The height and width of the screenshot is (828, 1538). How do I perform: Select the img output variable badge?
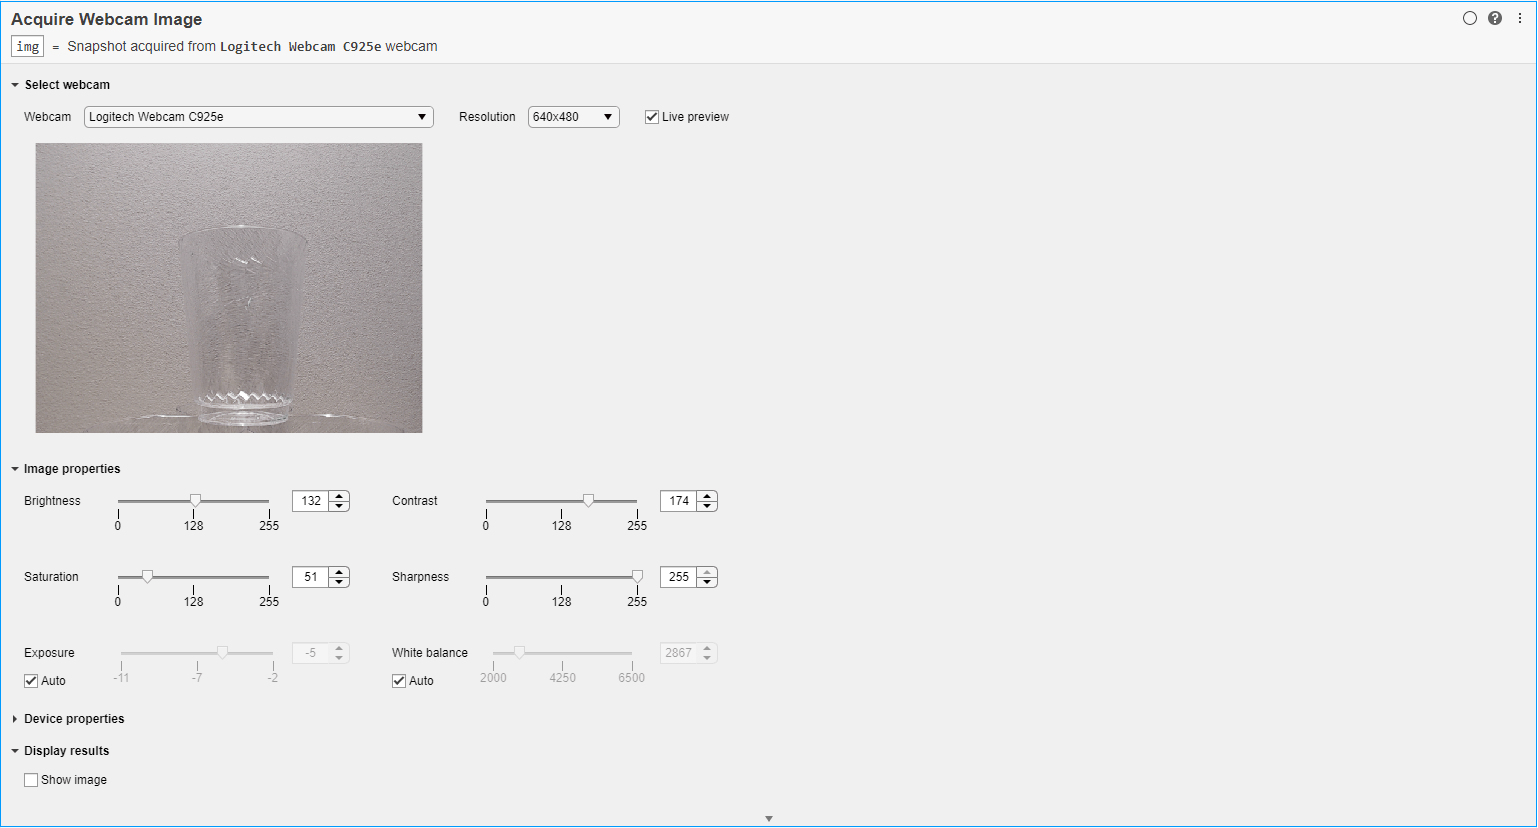[26, 45]
